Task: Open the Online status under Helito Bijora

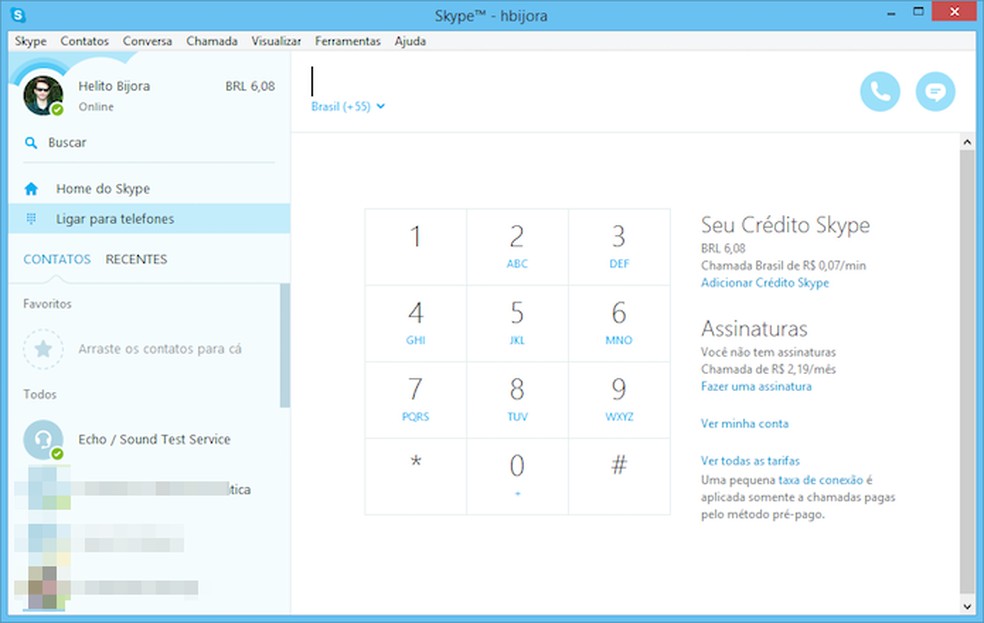Action: click(x=96, y=107)
